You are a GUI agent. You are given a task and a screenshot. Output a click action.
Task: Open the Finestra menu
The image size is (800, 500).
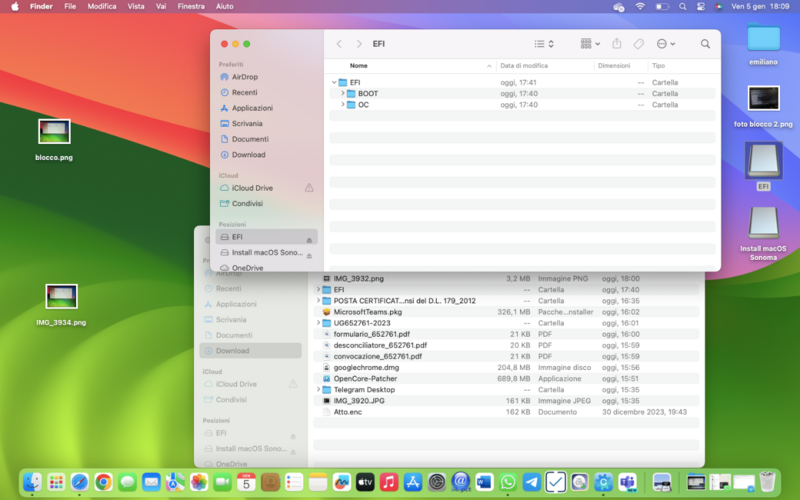(191, 7)
